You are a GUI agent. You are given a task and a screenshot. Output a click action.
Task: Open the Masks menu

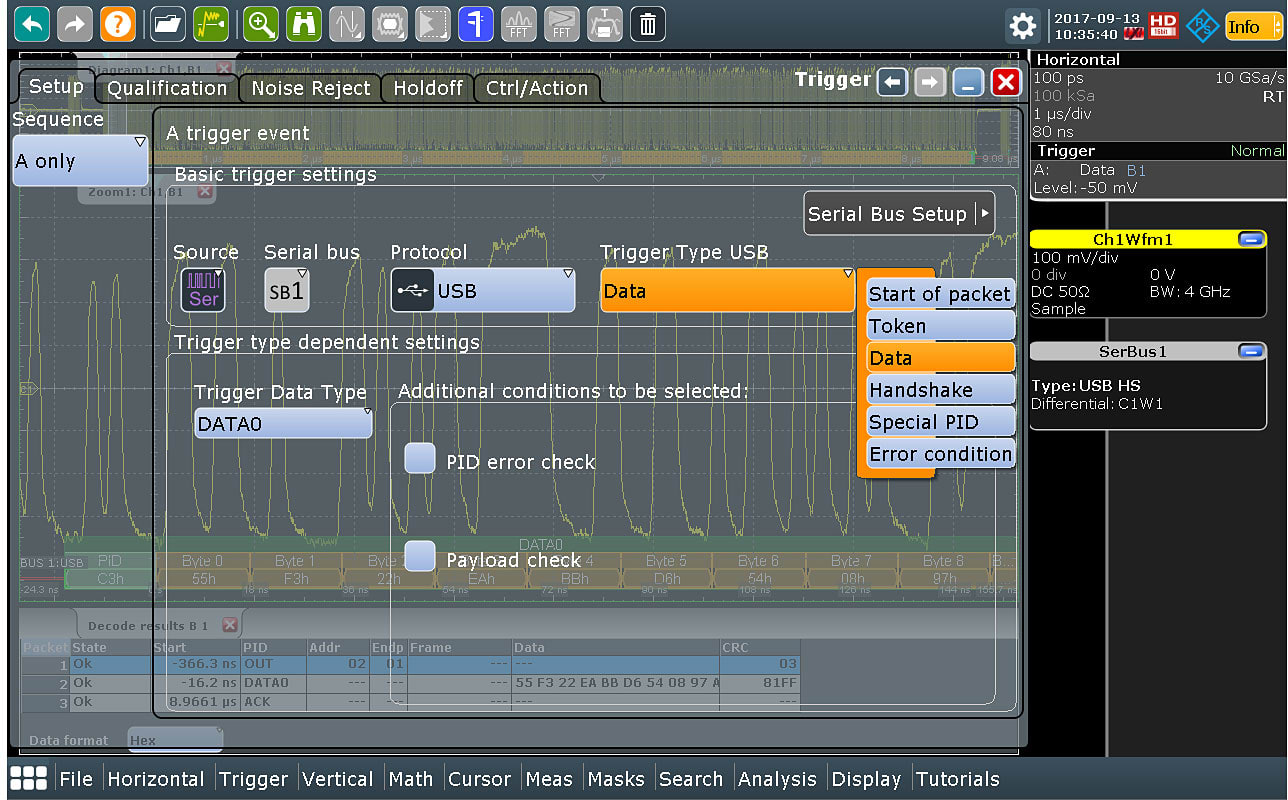coord(616,779)
